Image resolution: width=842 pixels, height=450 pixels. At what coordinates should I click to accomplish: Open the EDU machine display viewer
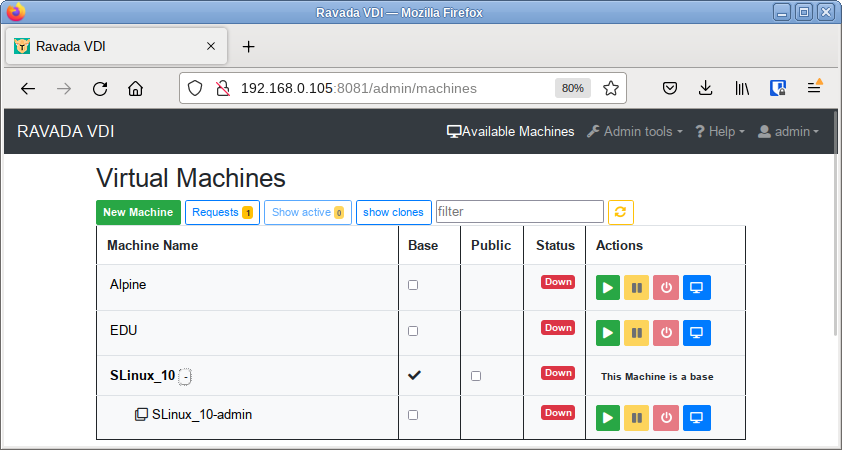click(696, 332)
